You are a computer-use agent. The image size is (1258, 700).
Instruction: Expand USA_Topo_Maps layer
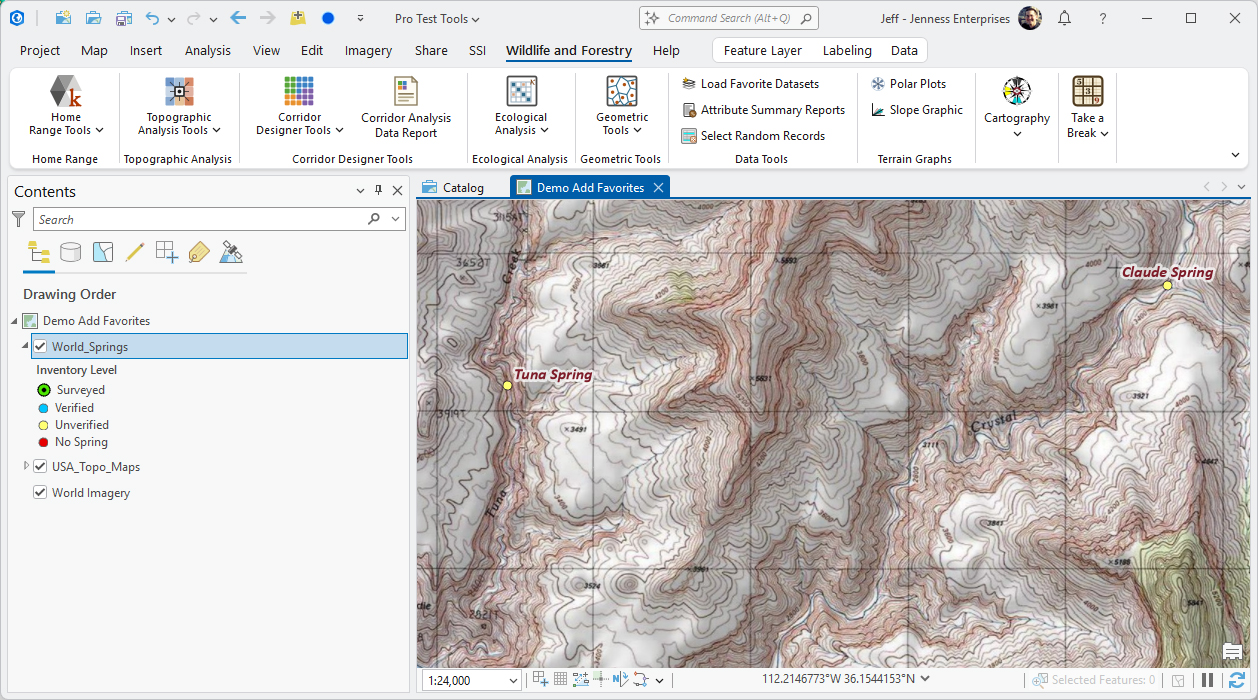(26, 467)
